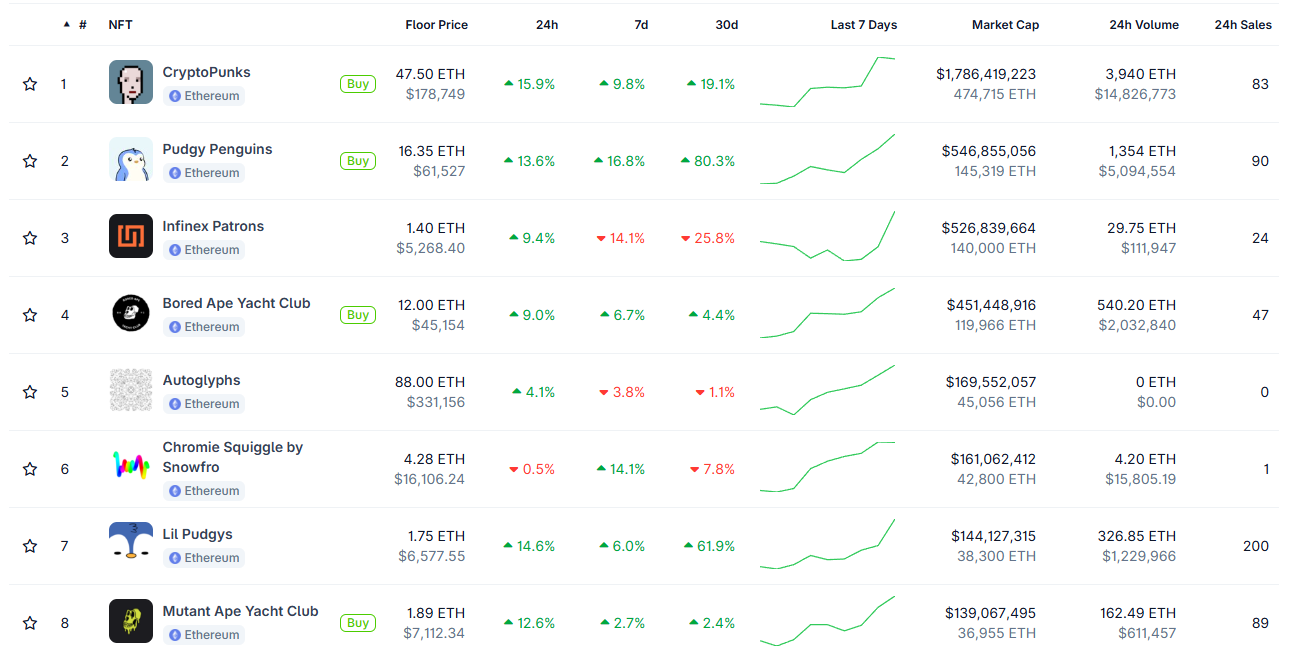Click the Lil Pudgys avatar icon

point(130,544)
